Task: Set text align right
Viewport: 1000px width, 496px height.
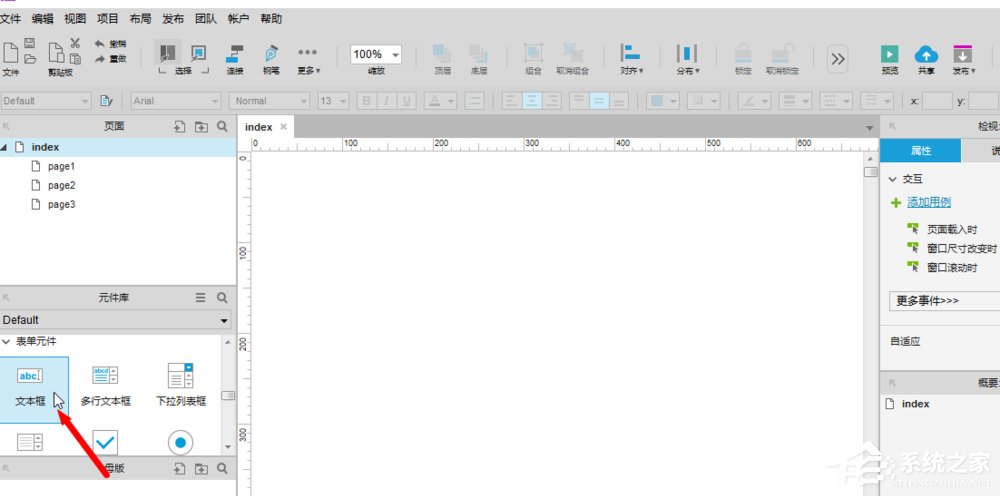Action: coord(552,101)
